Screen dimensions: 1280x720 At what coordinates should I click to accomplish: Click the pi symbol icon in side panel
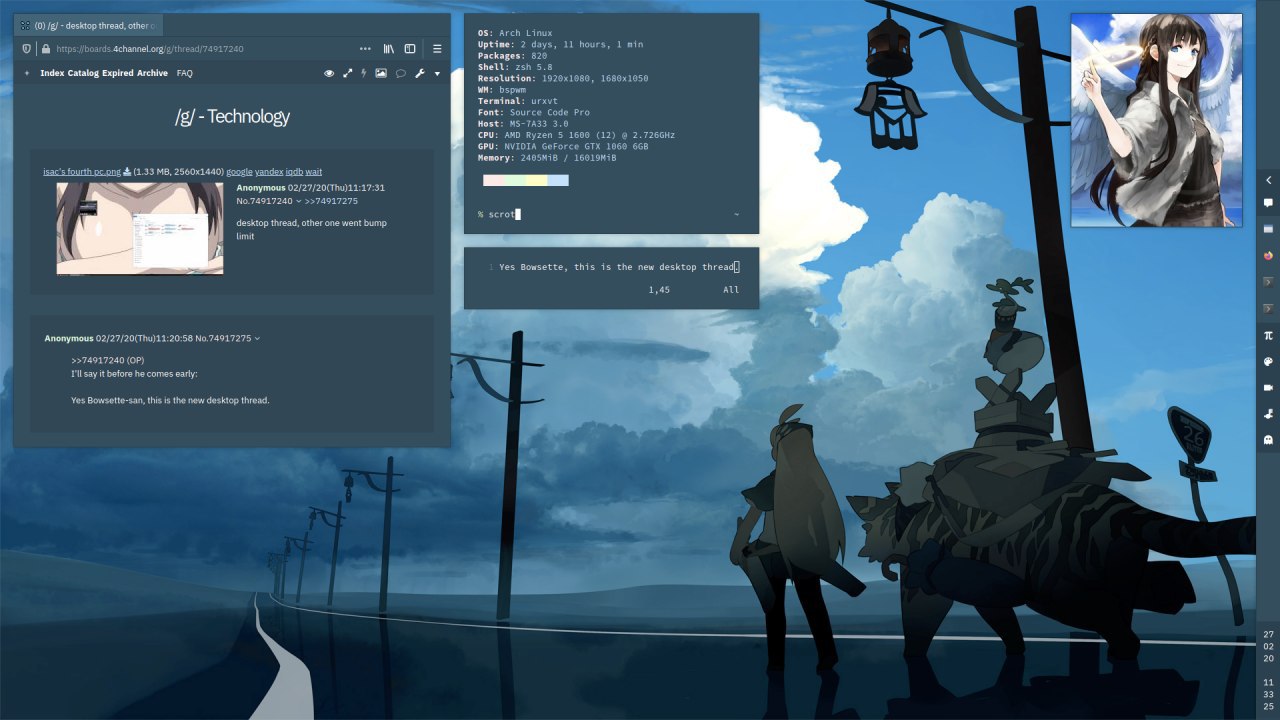1269,336
